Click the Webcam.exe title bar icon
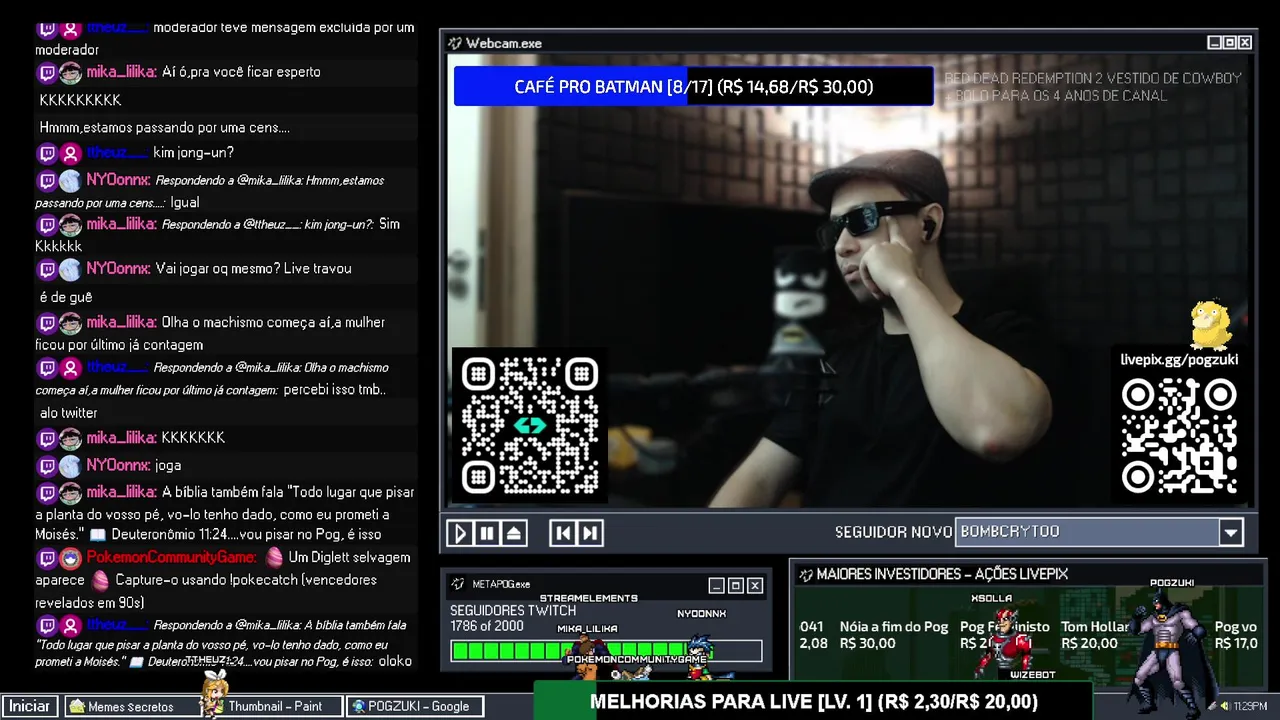Viewport: 1280px width, 720px height. click(455, 43)
